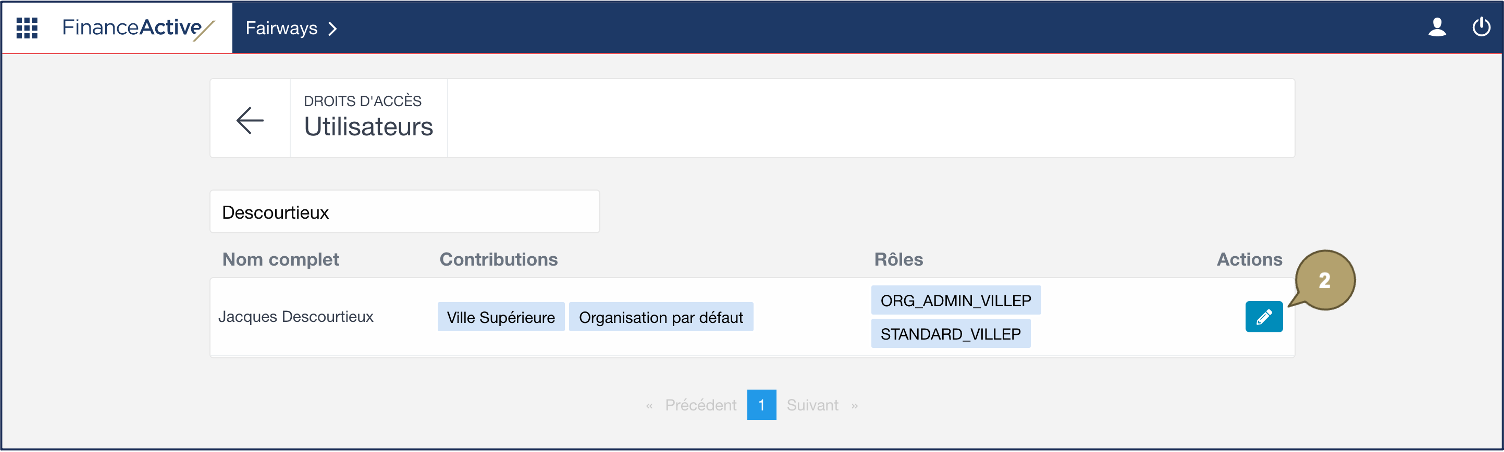Click the Nom complet column header
This screenshot has width=1504, height=452.
point(281,260)
